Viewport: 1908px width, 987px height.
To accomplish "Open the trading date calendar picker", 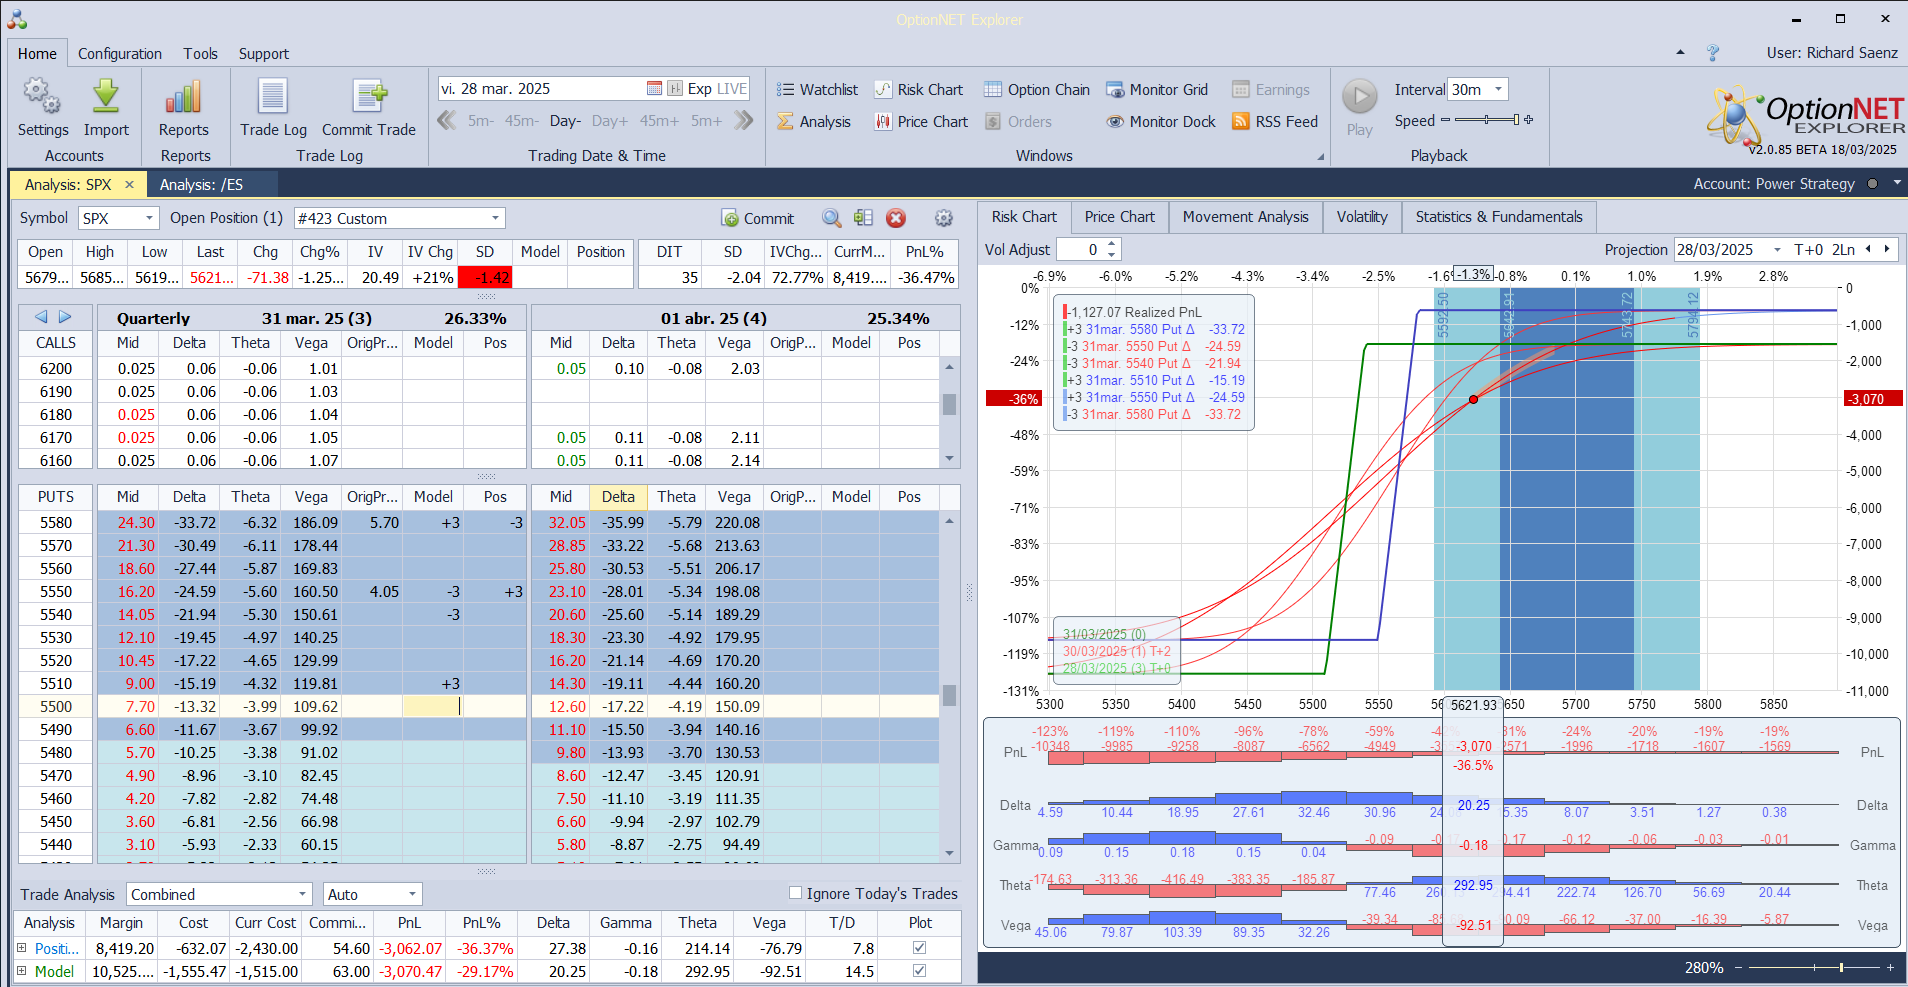I will click(x=654, y=89).
